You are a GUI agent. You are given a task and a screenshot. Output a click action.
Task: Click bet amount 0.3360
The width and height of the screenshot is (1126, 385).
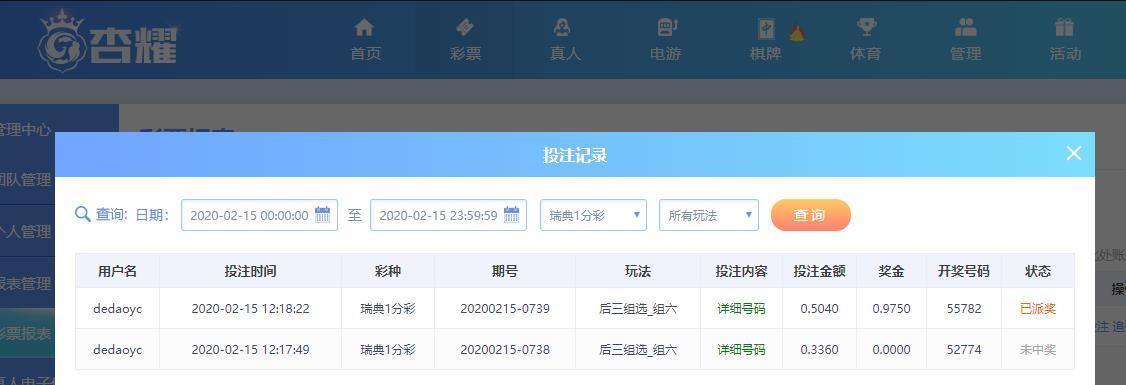819,350
